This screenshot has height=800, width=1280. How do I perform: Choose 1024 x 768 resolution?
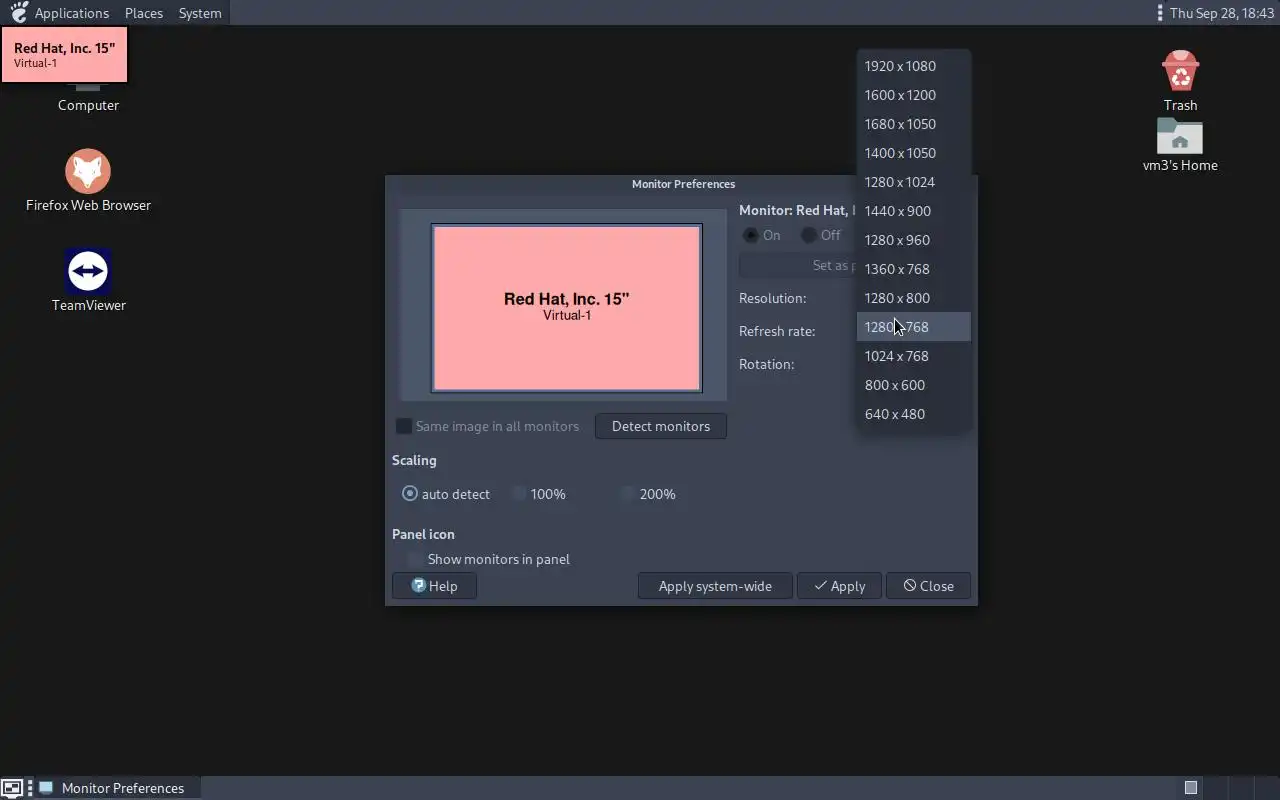coord(913,356)
